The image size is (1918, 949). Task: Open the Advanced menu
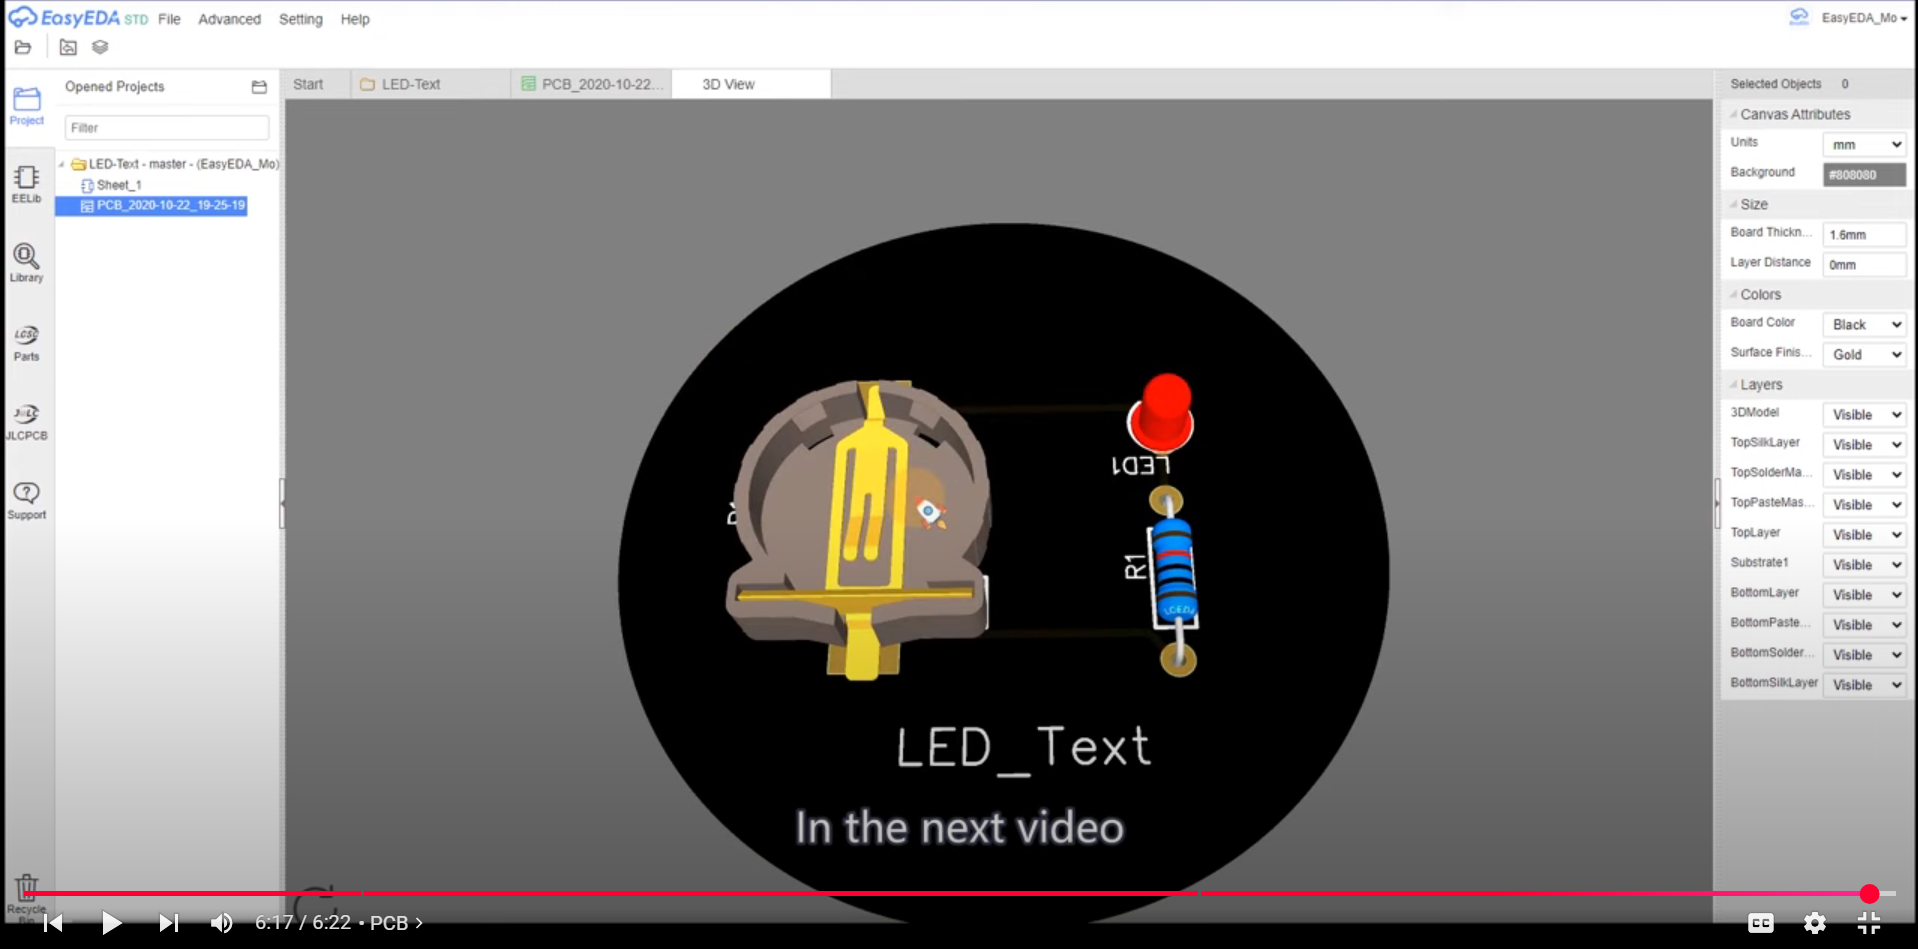coord(229,19)
